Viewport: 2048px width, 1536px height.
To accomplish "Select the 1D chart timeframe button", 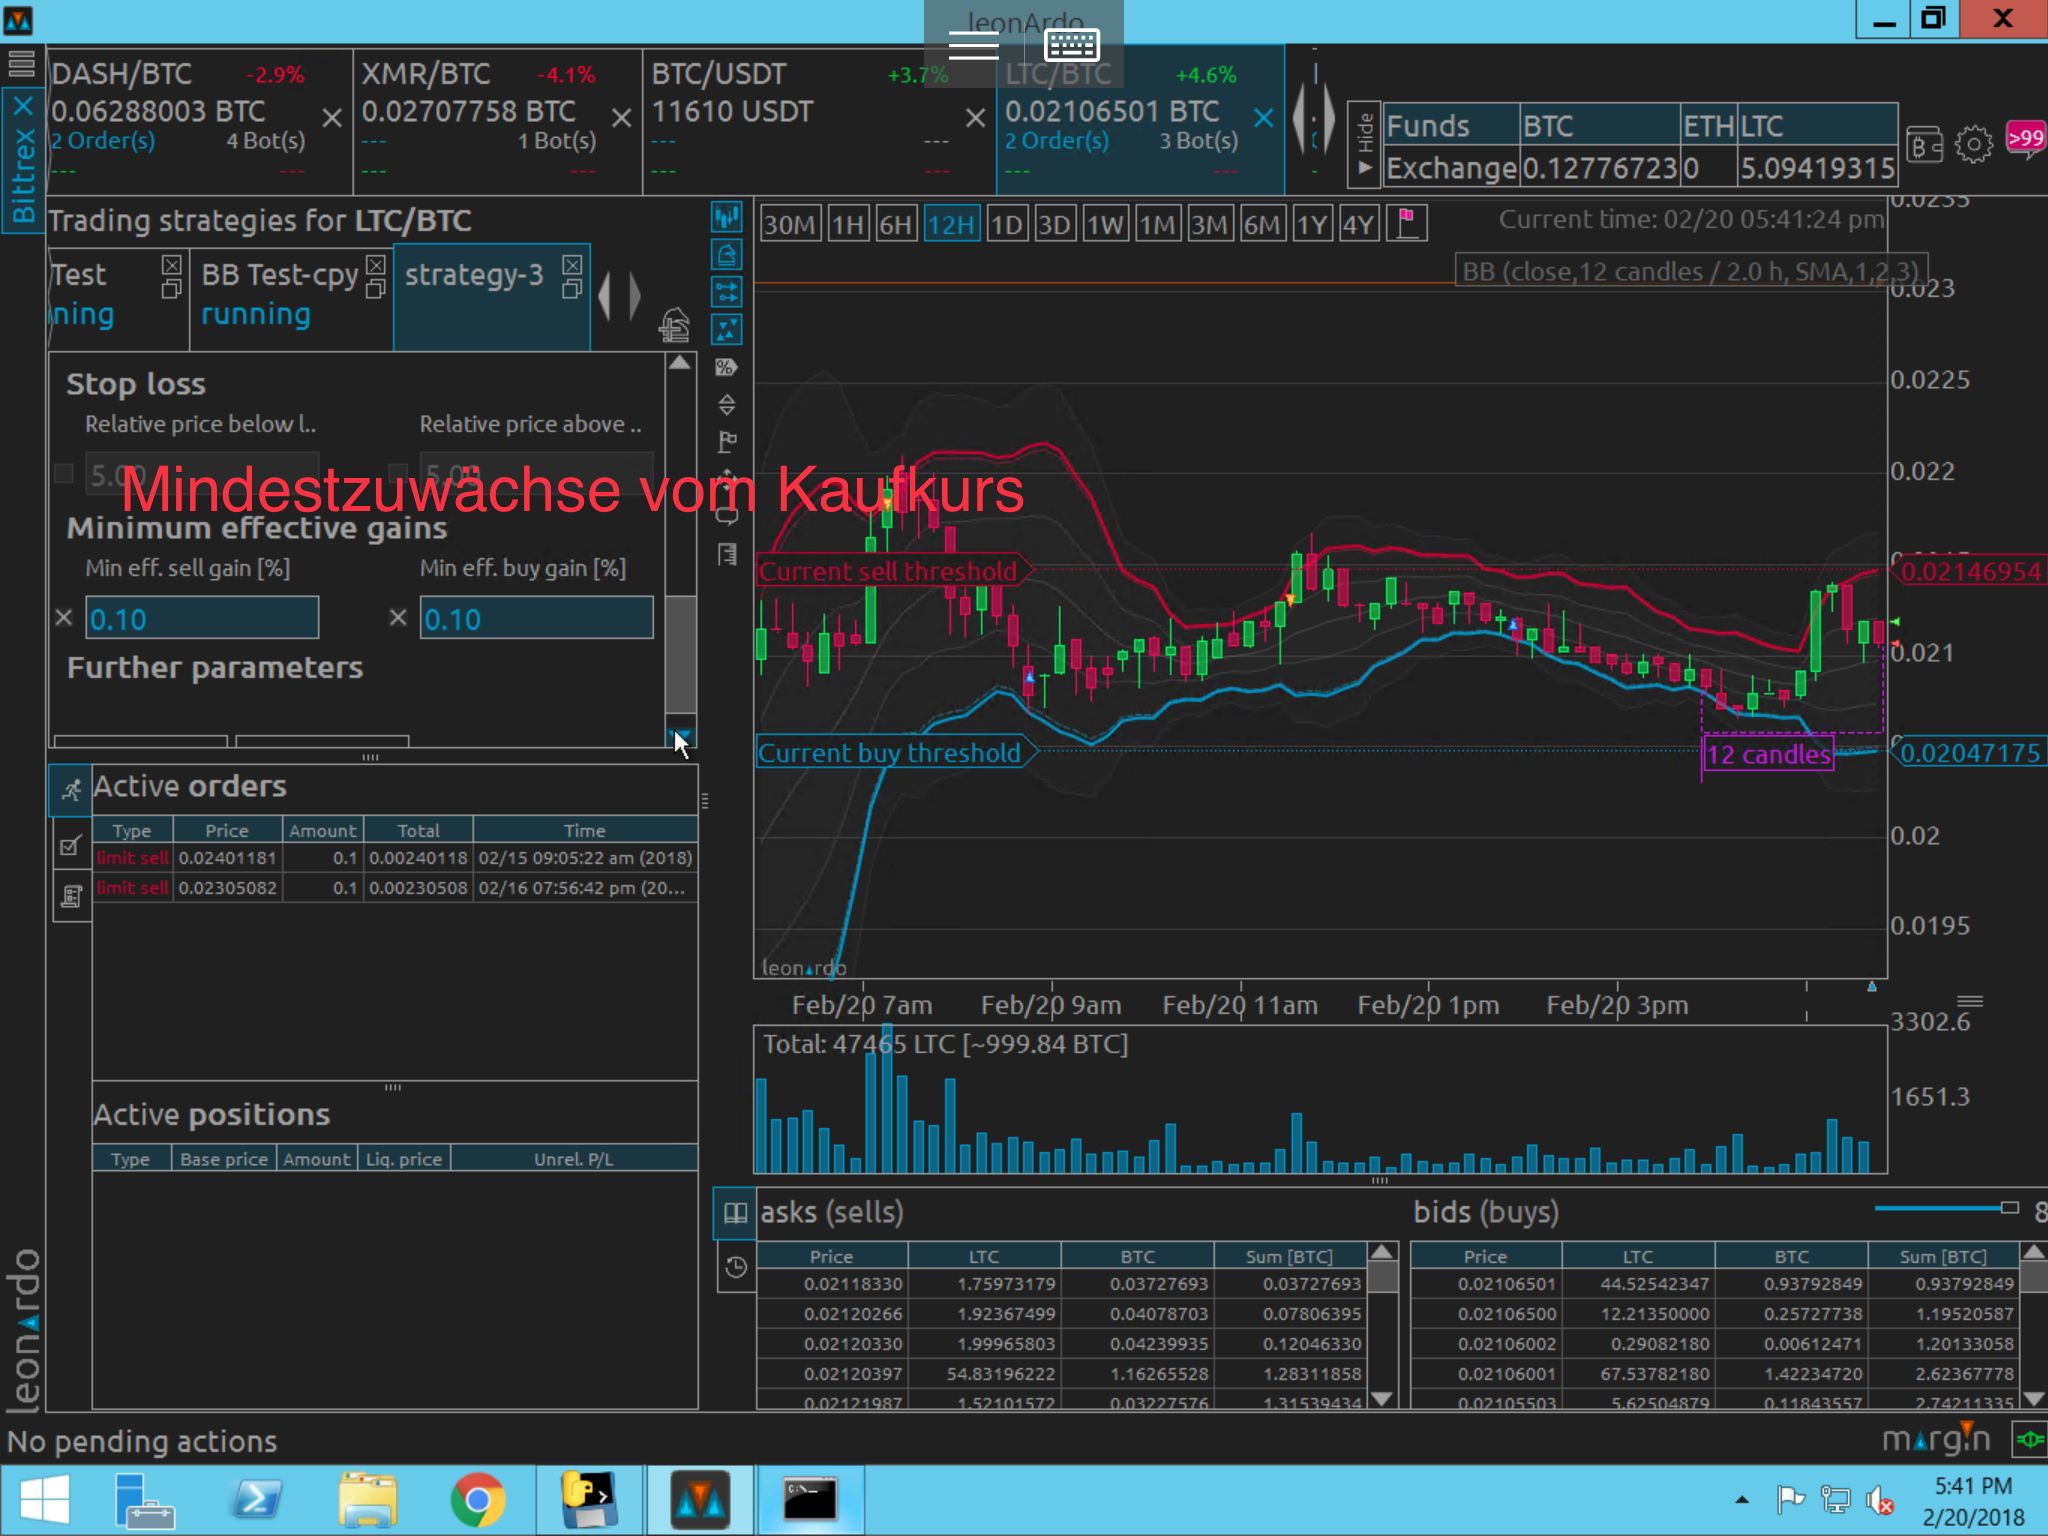I will [1006, 224].
